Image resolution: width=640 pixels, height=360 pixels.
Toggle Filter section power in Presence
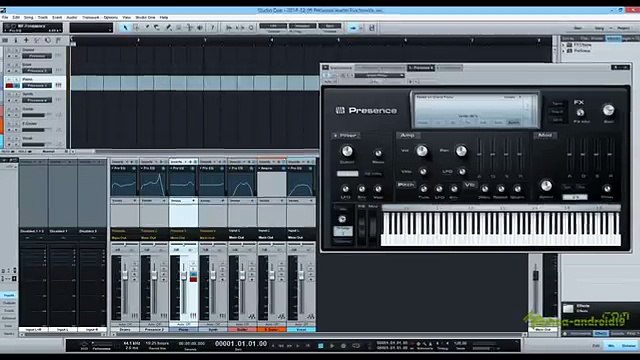[x=336, y=135]
